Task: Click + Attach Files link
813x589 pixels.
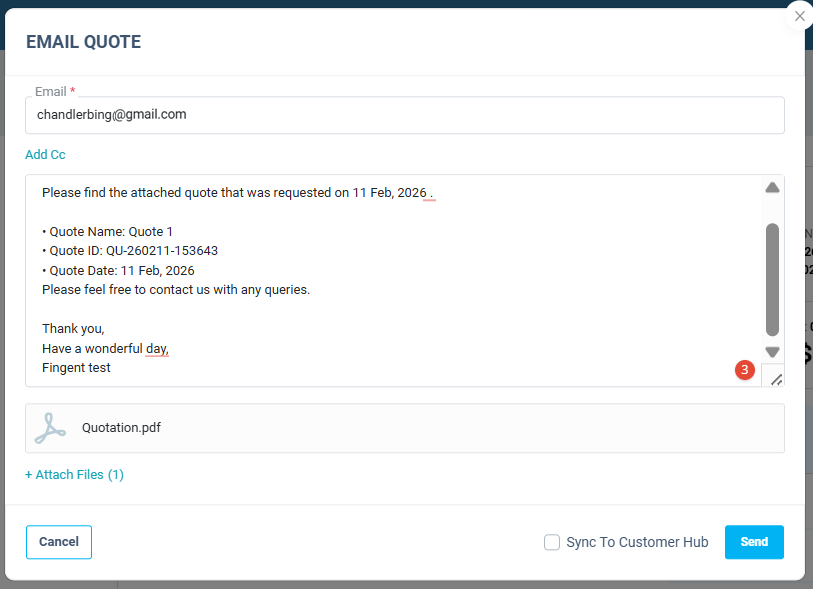Action: click(x=74, y=475)
